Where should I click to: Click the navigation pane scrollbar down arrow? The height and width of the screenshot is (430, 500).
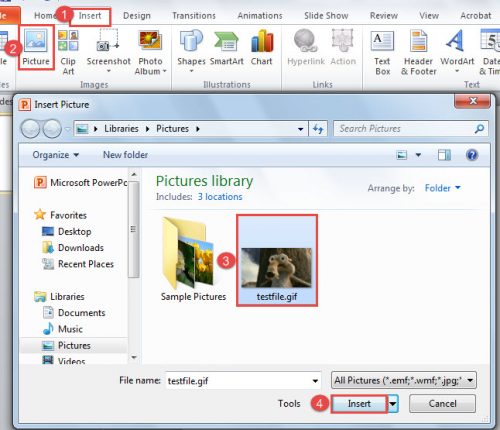tap(134, 357)
